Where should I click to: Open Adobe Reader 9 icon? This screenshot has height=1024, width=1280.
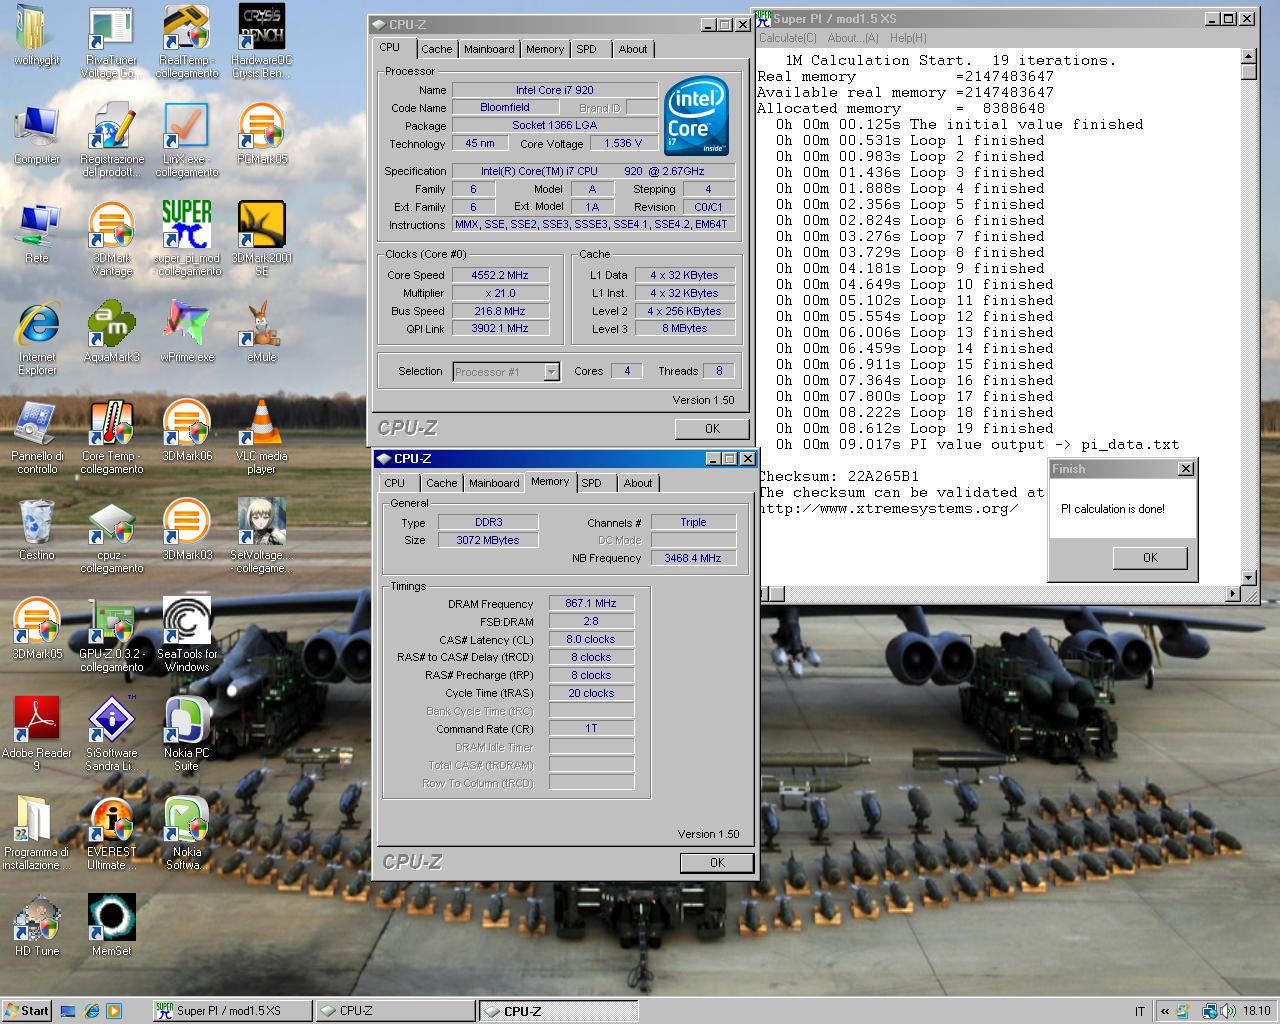coord(37,734)
